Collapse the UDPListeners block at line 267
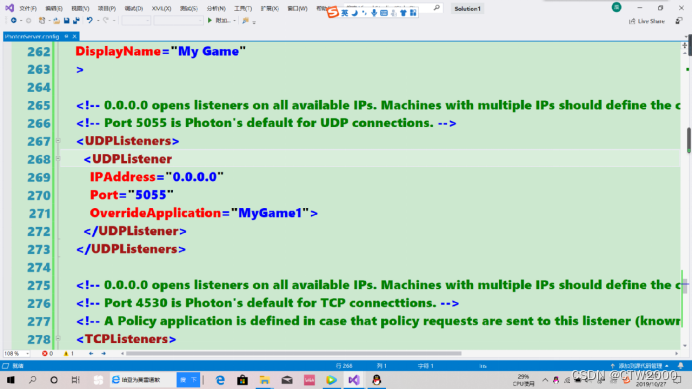The width and height of the screenshot is (693, 390). pos(58,141)
